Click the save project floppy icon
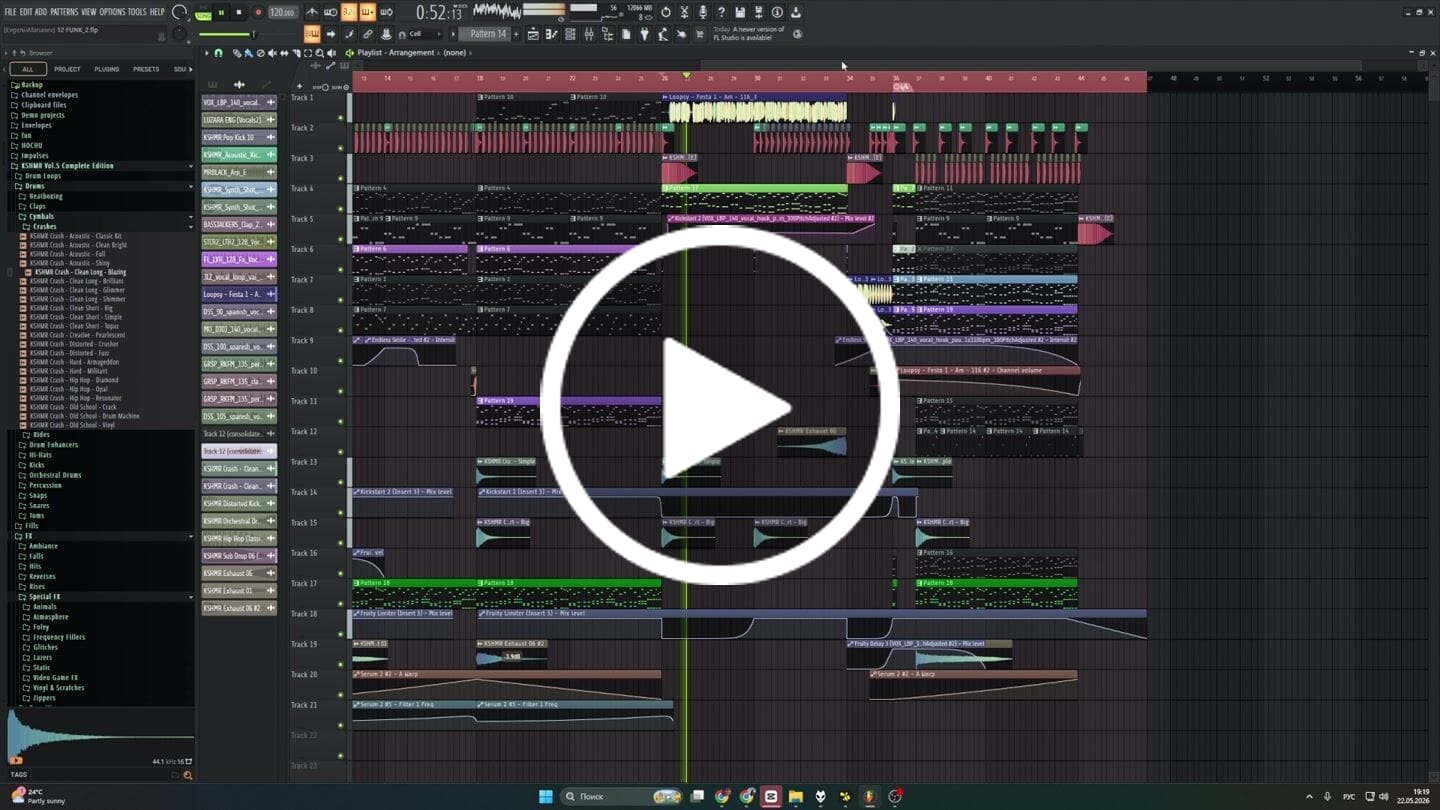Screen dimensions: 1440x810 (740, 12)
